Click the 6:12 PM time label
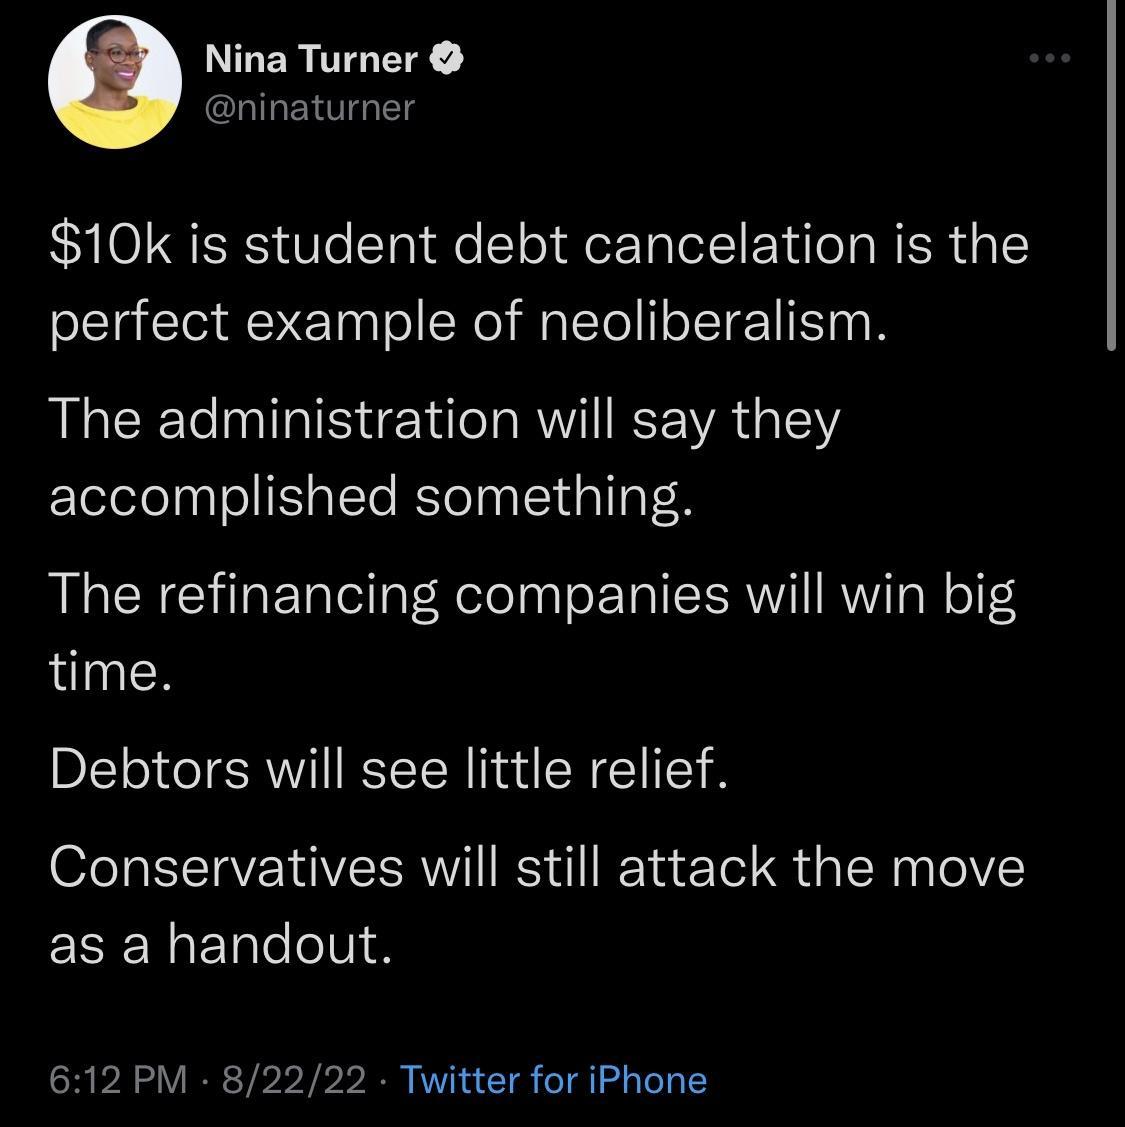 pyautogui.click(x=116, y=1080)
